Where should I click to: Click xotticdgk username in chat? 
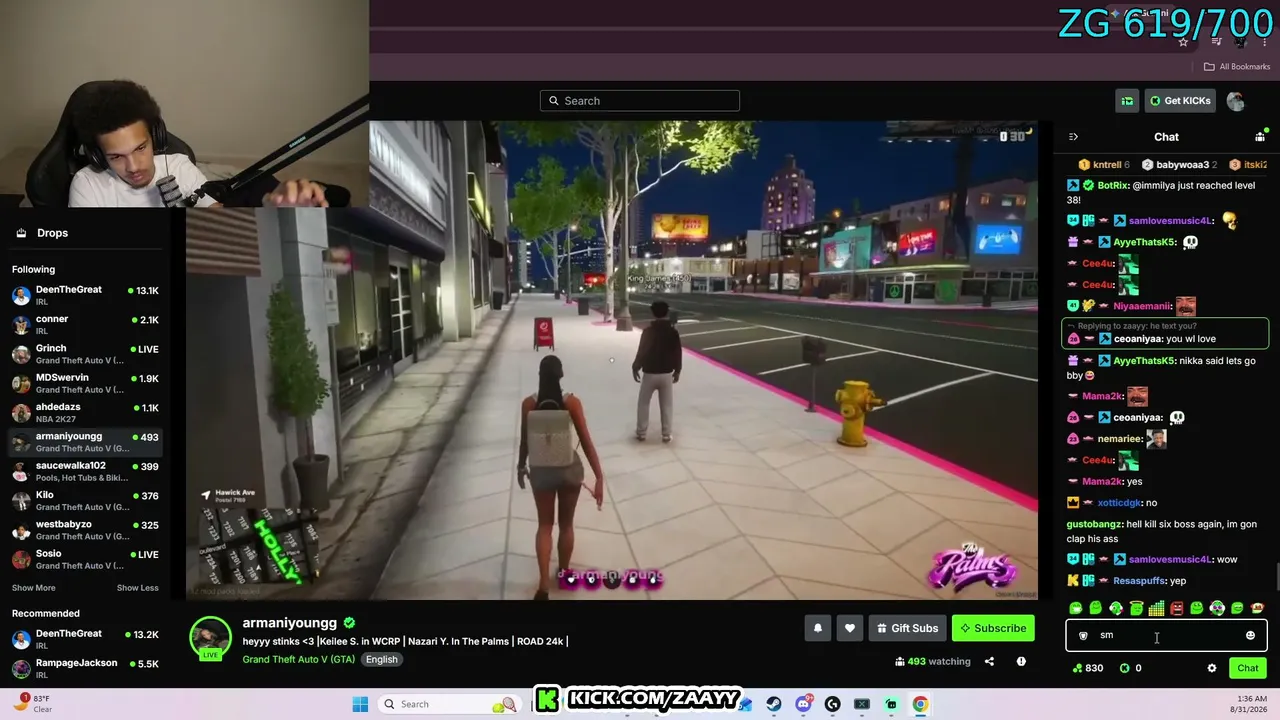1119,503
